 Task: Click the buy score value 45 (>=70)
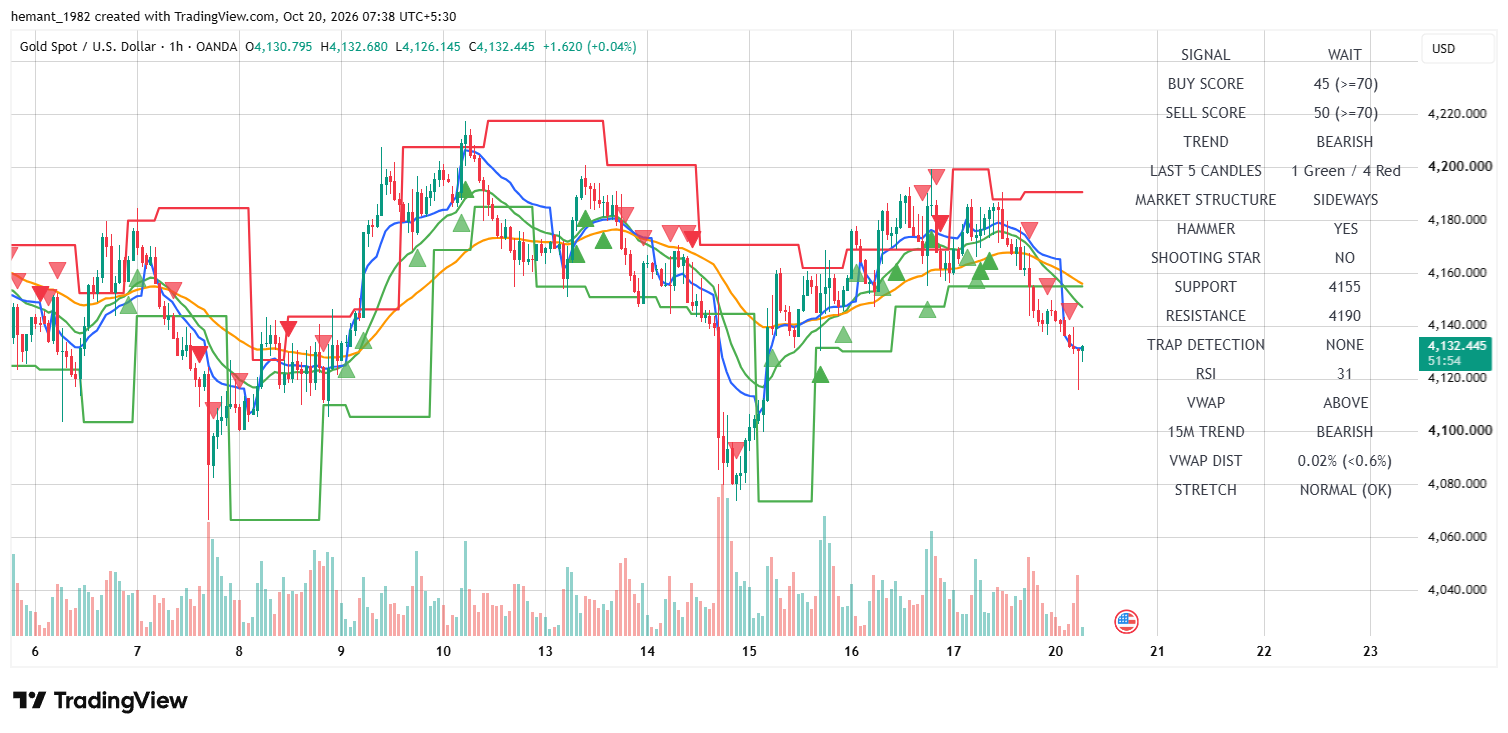(x=1345, y=84)
